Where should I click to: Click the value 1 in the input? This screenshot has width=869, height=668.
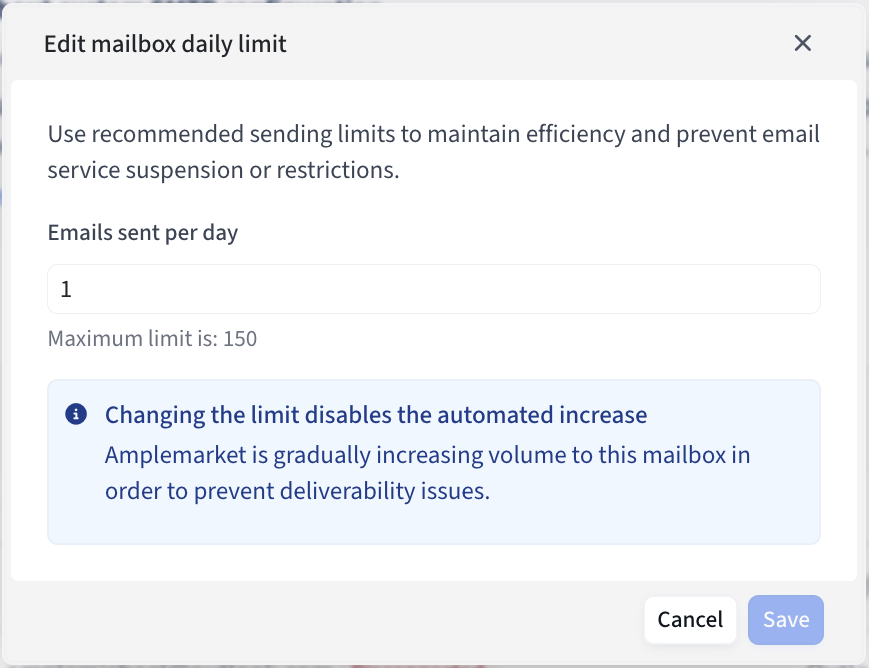(66, 290)
